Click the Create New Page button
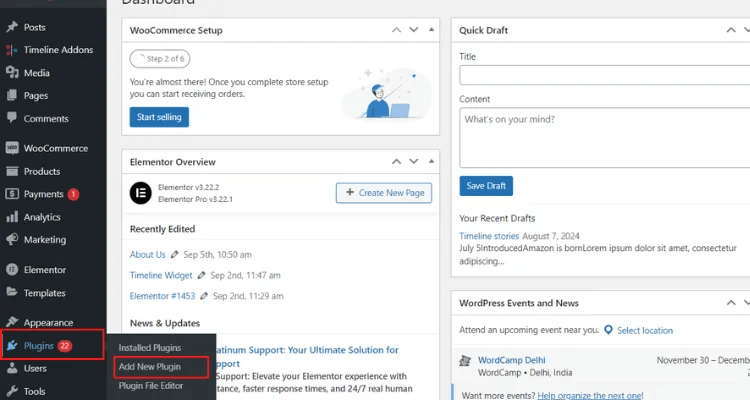The height and width of the screenshot is (400, 750). point(384,193)
